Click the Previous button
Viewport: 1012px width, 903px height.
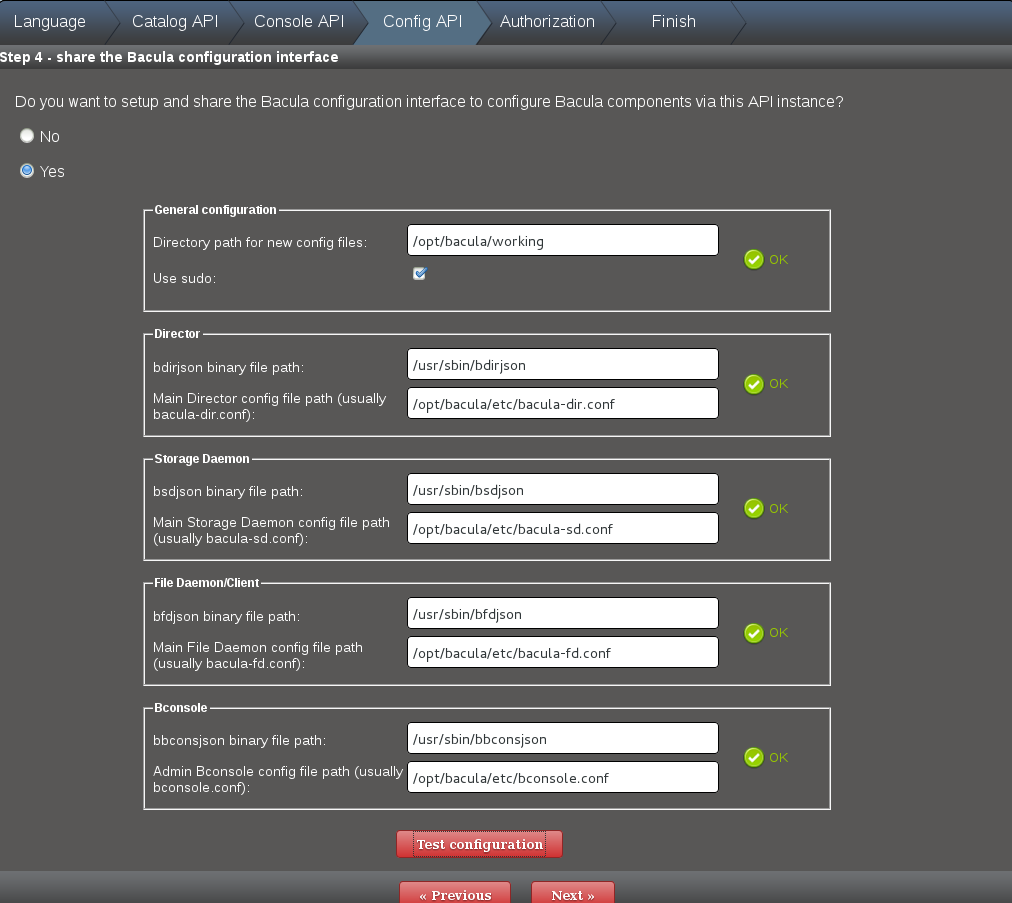(455, 894)
